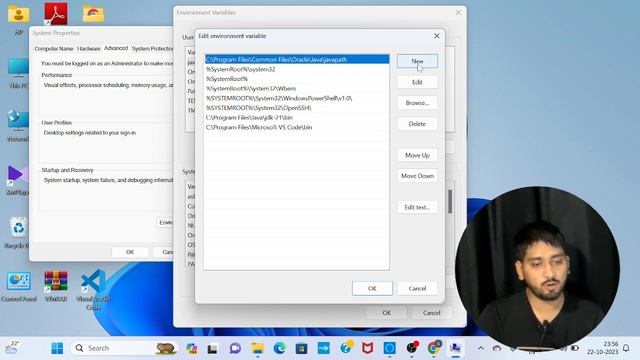Screen dimensions: 640x360
Task: Open the WinRAR desktop icon
Action: 56,287
